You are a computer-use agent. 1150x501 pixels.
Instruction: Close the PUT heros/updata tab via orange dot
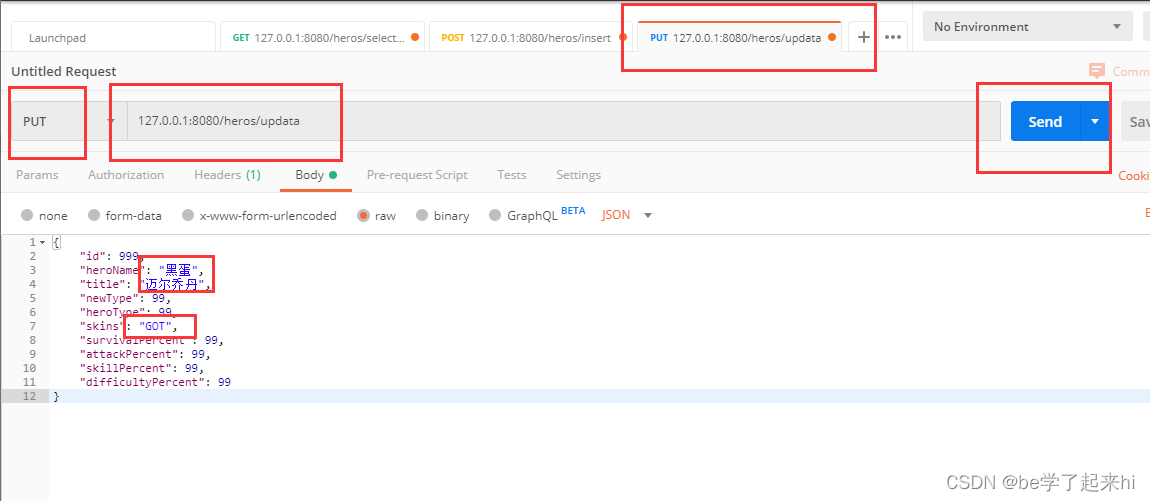pyautogui.click(x=832, y=37)
